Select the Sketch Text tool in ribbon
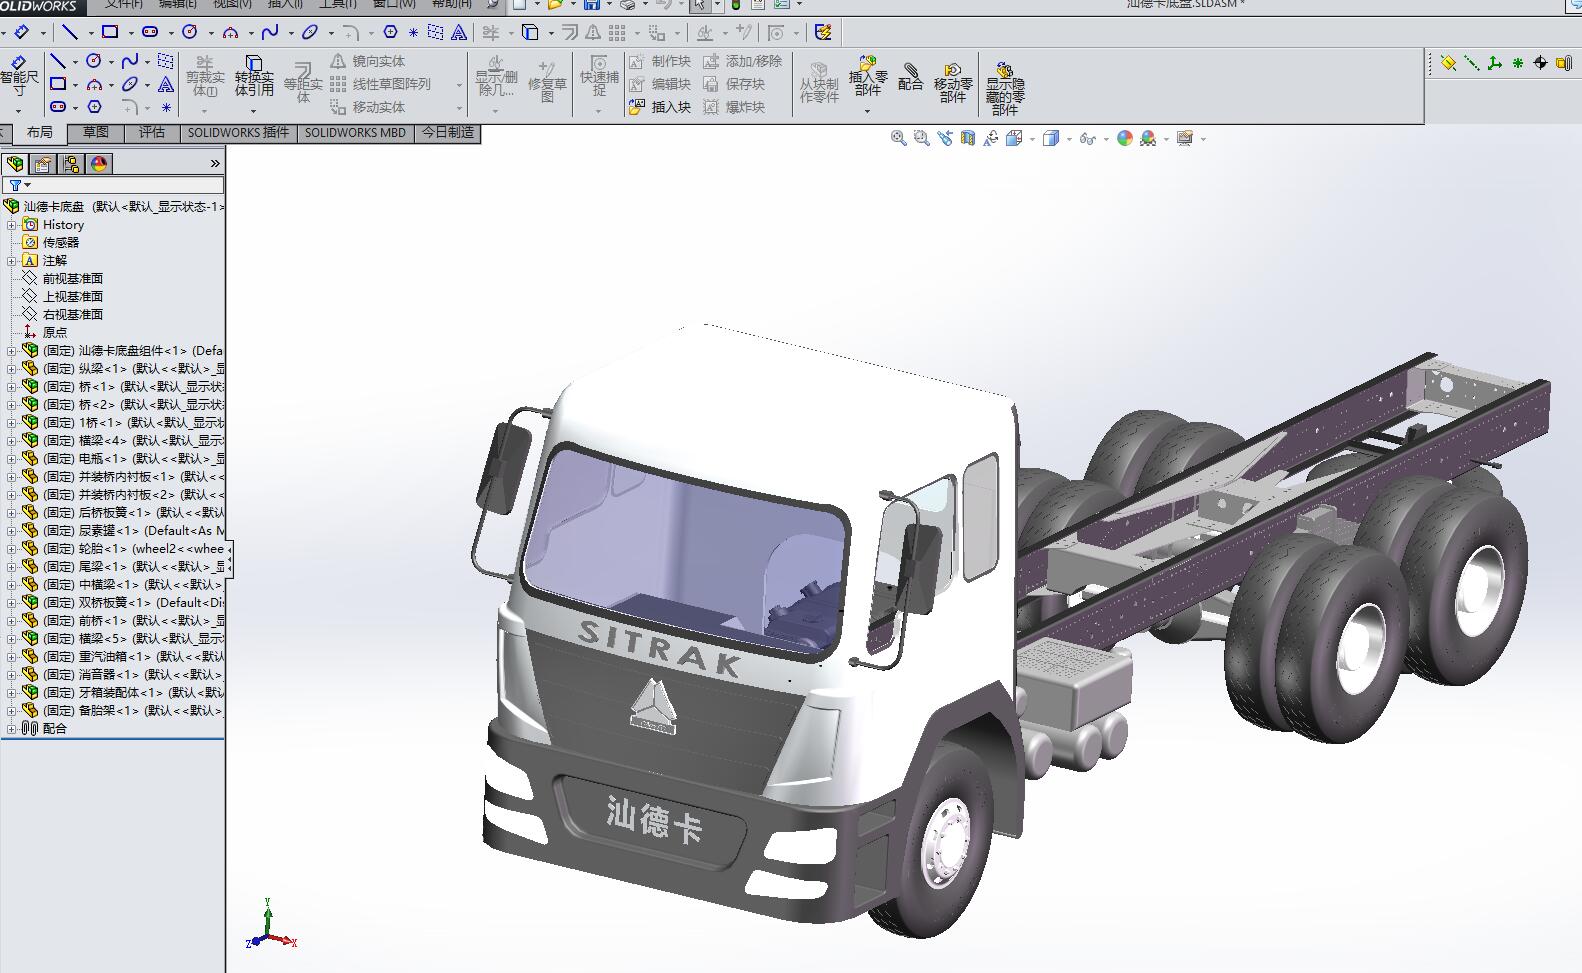Viewport: 1582px width, 973px height. [x=166, y=85]
